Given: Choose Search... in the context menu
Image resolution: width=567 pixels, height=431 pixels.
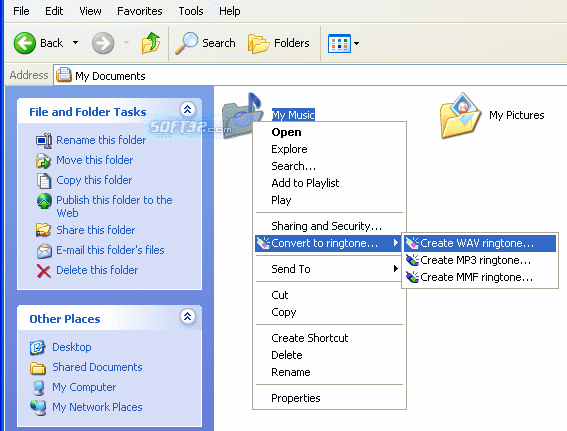Looking at the screenshot, I should click(329, 166).
